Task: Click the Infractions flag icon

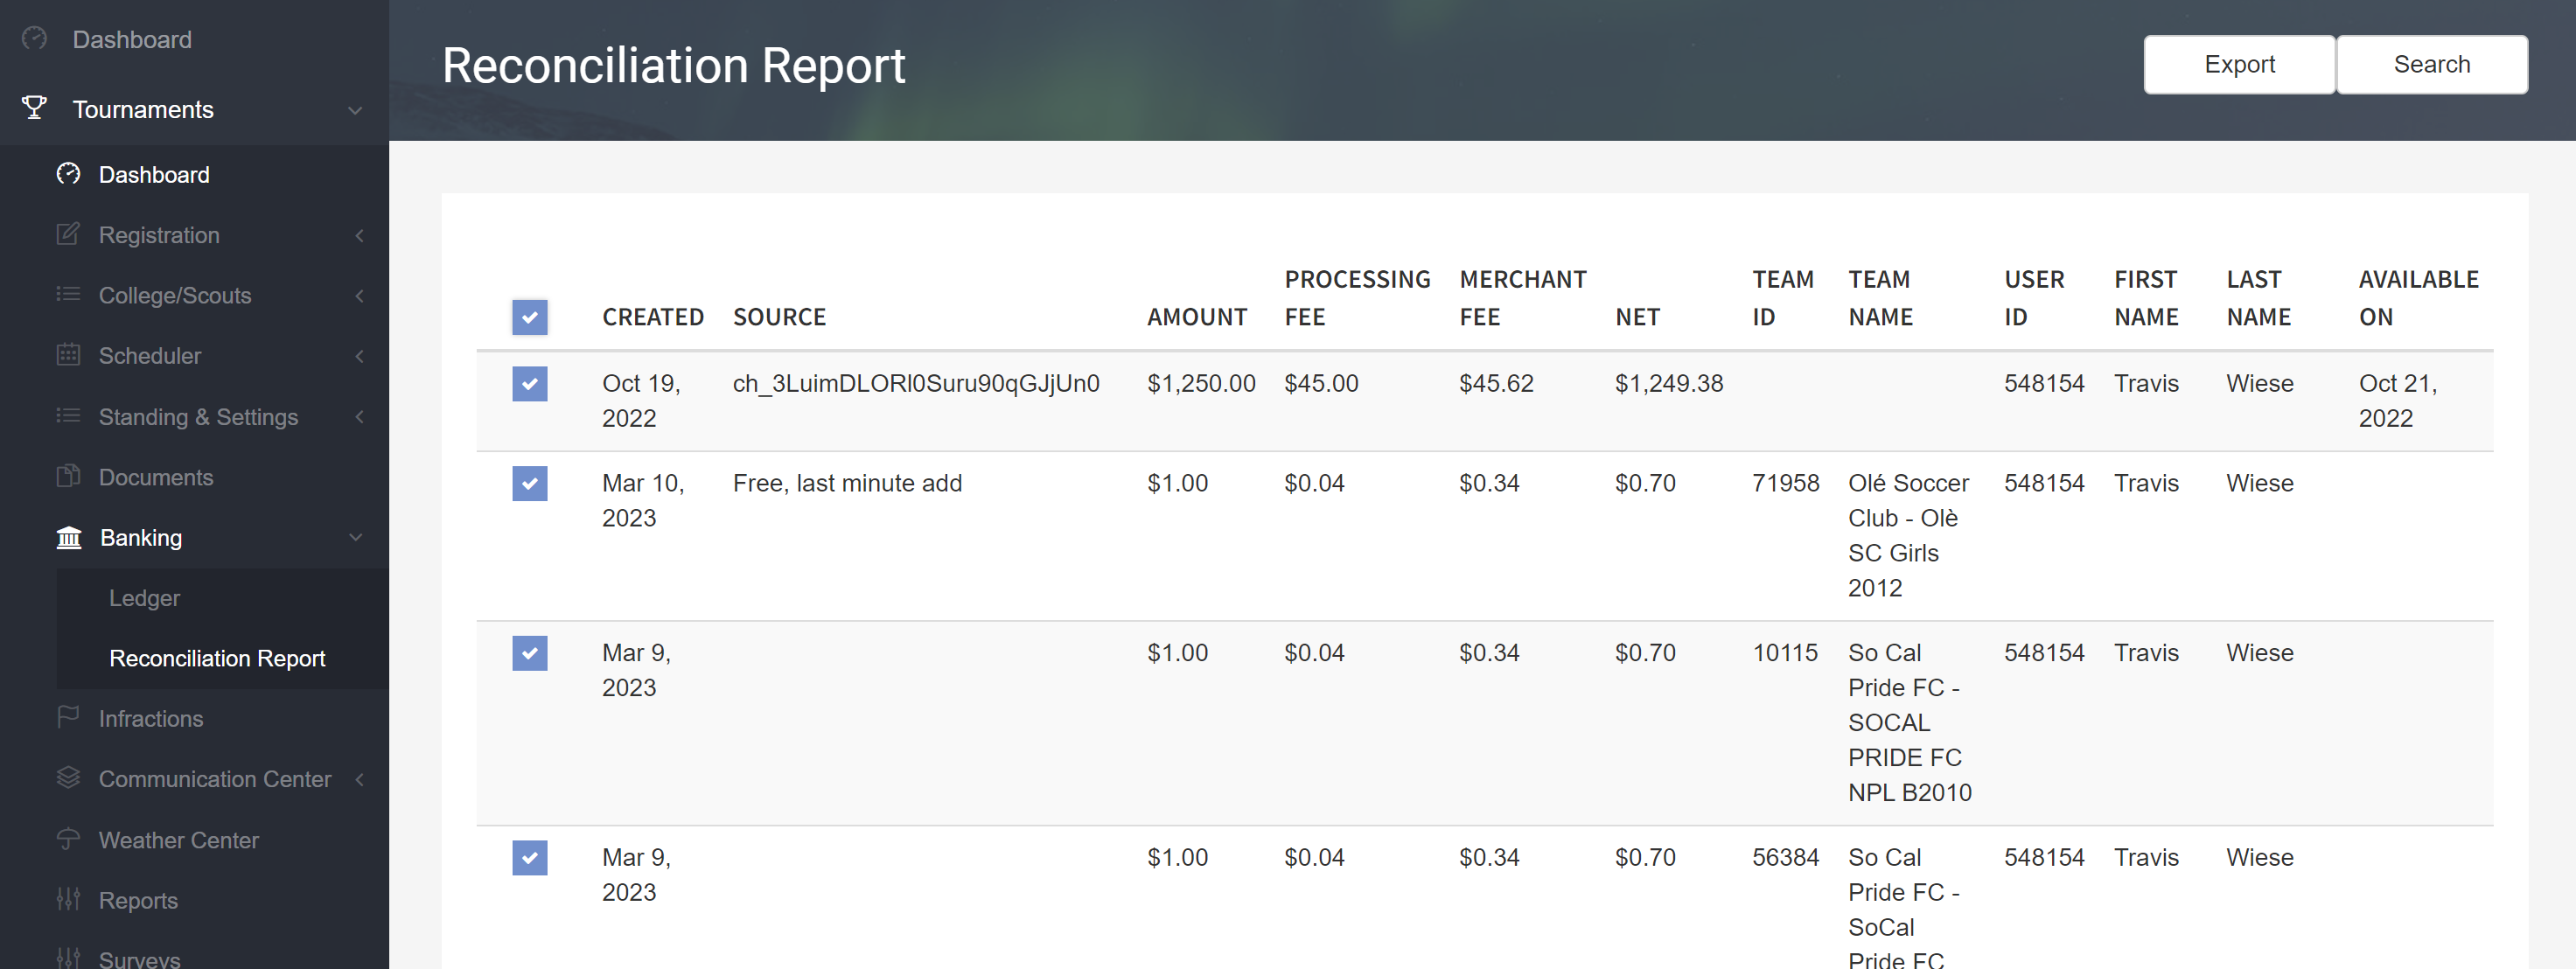Action: [x=67, y=718]
